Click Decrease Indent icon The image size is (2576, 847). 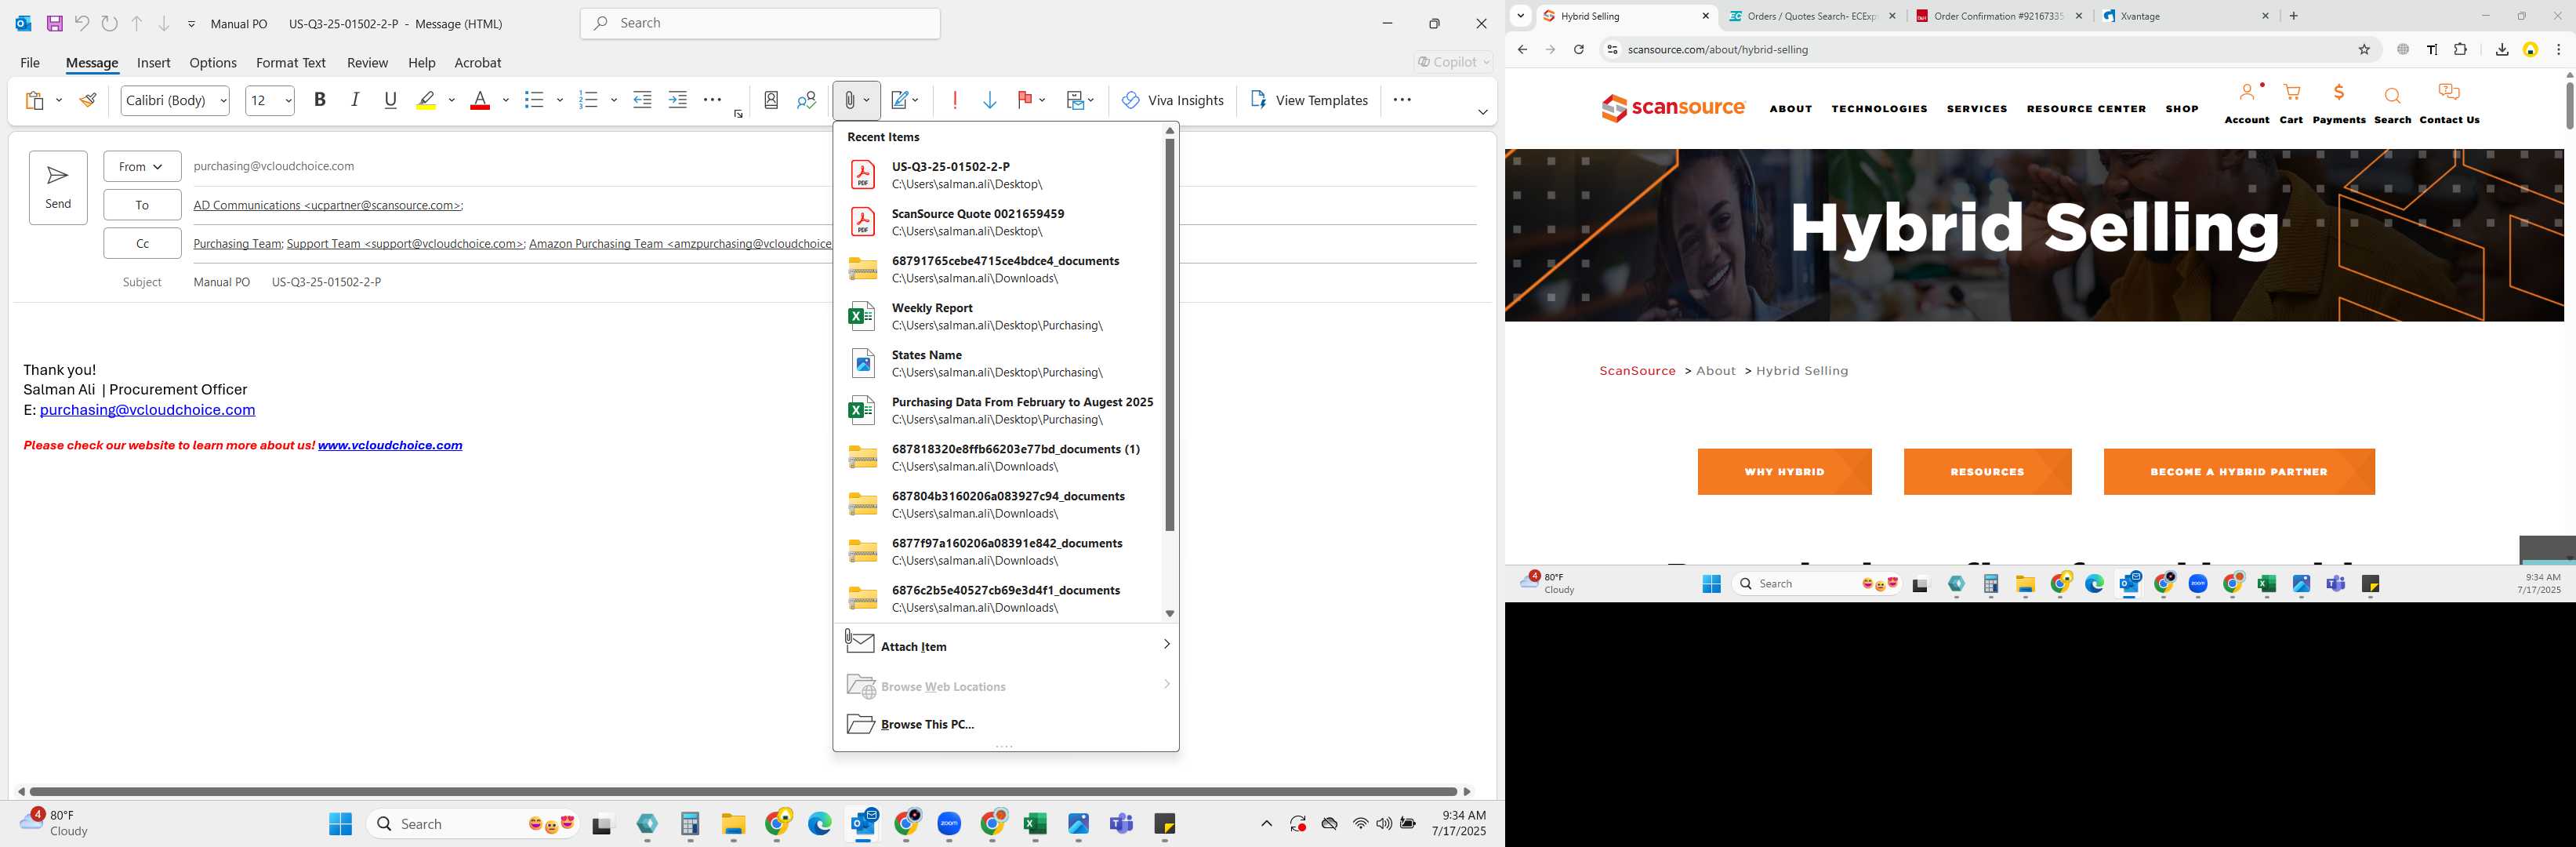coord(643,100)
